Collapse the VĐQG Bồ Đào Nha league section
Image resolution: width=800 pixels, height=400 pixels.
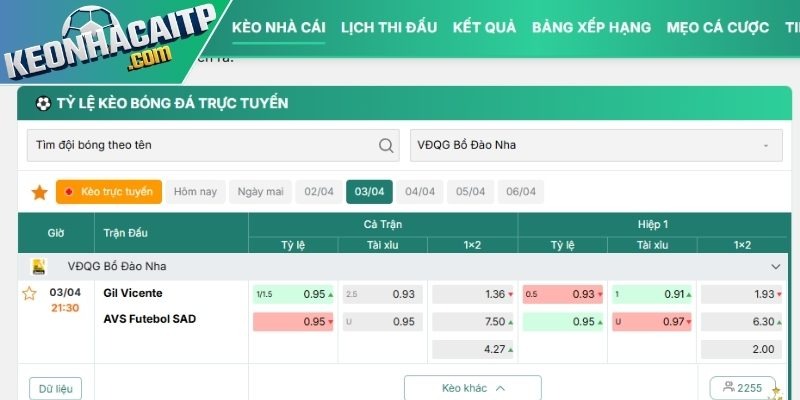pyautogui.click(x=775, y=267)
